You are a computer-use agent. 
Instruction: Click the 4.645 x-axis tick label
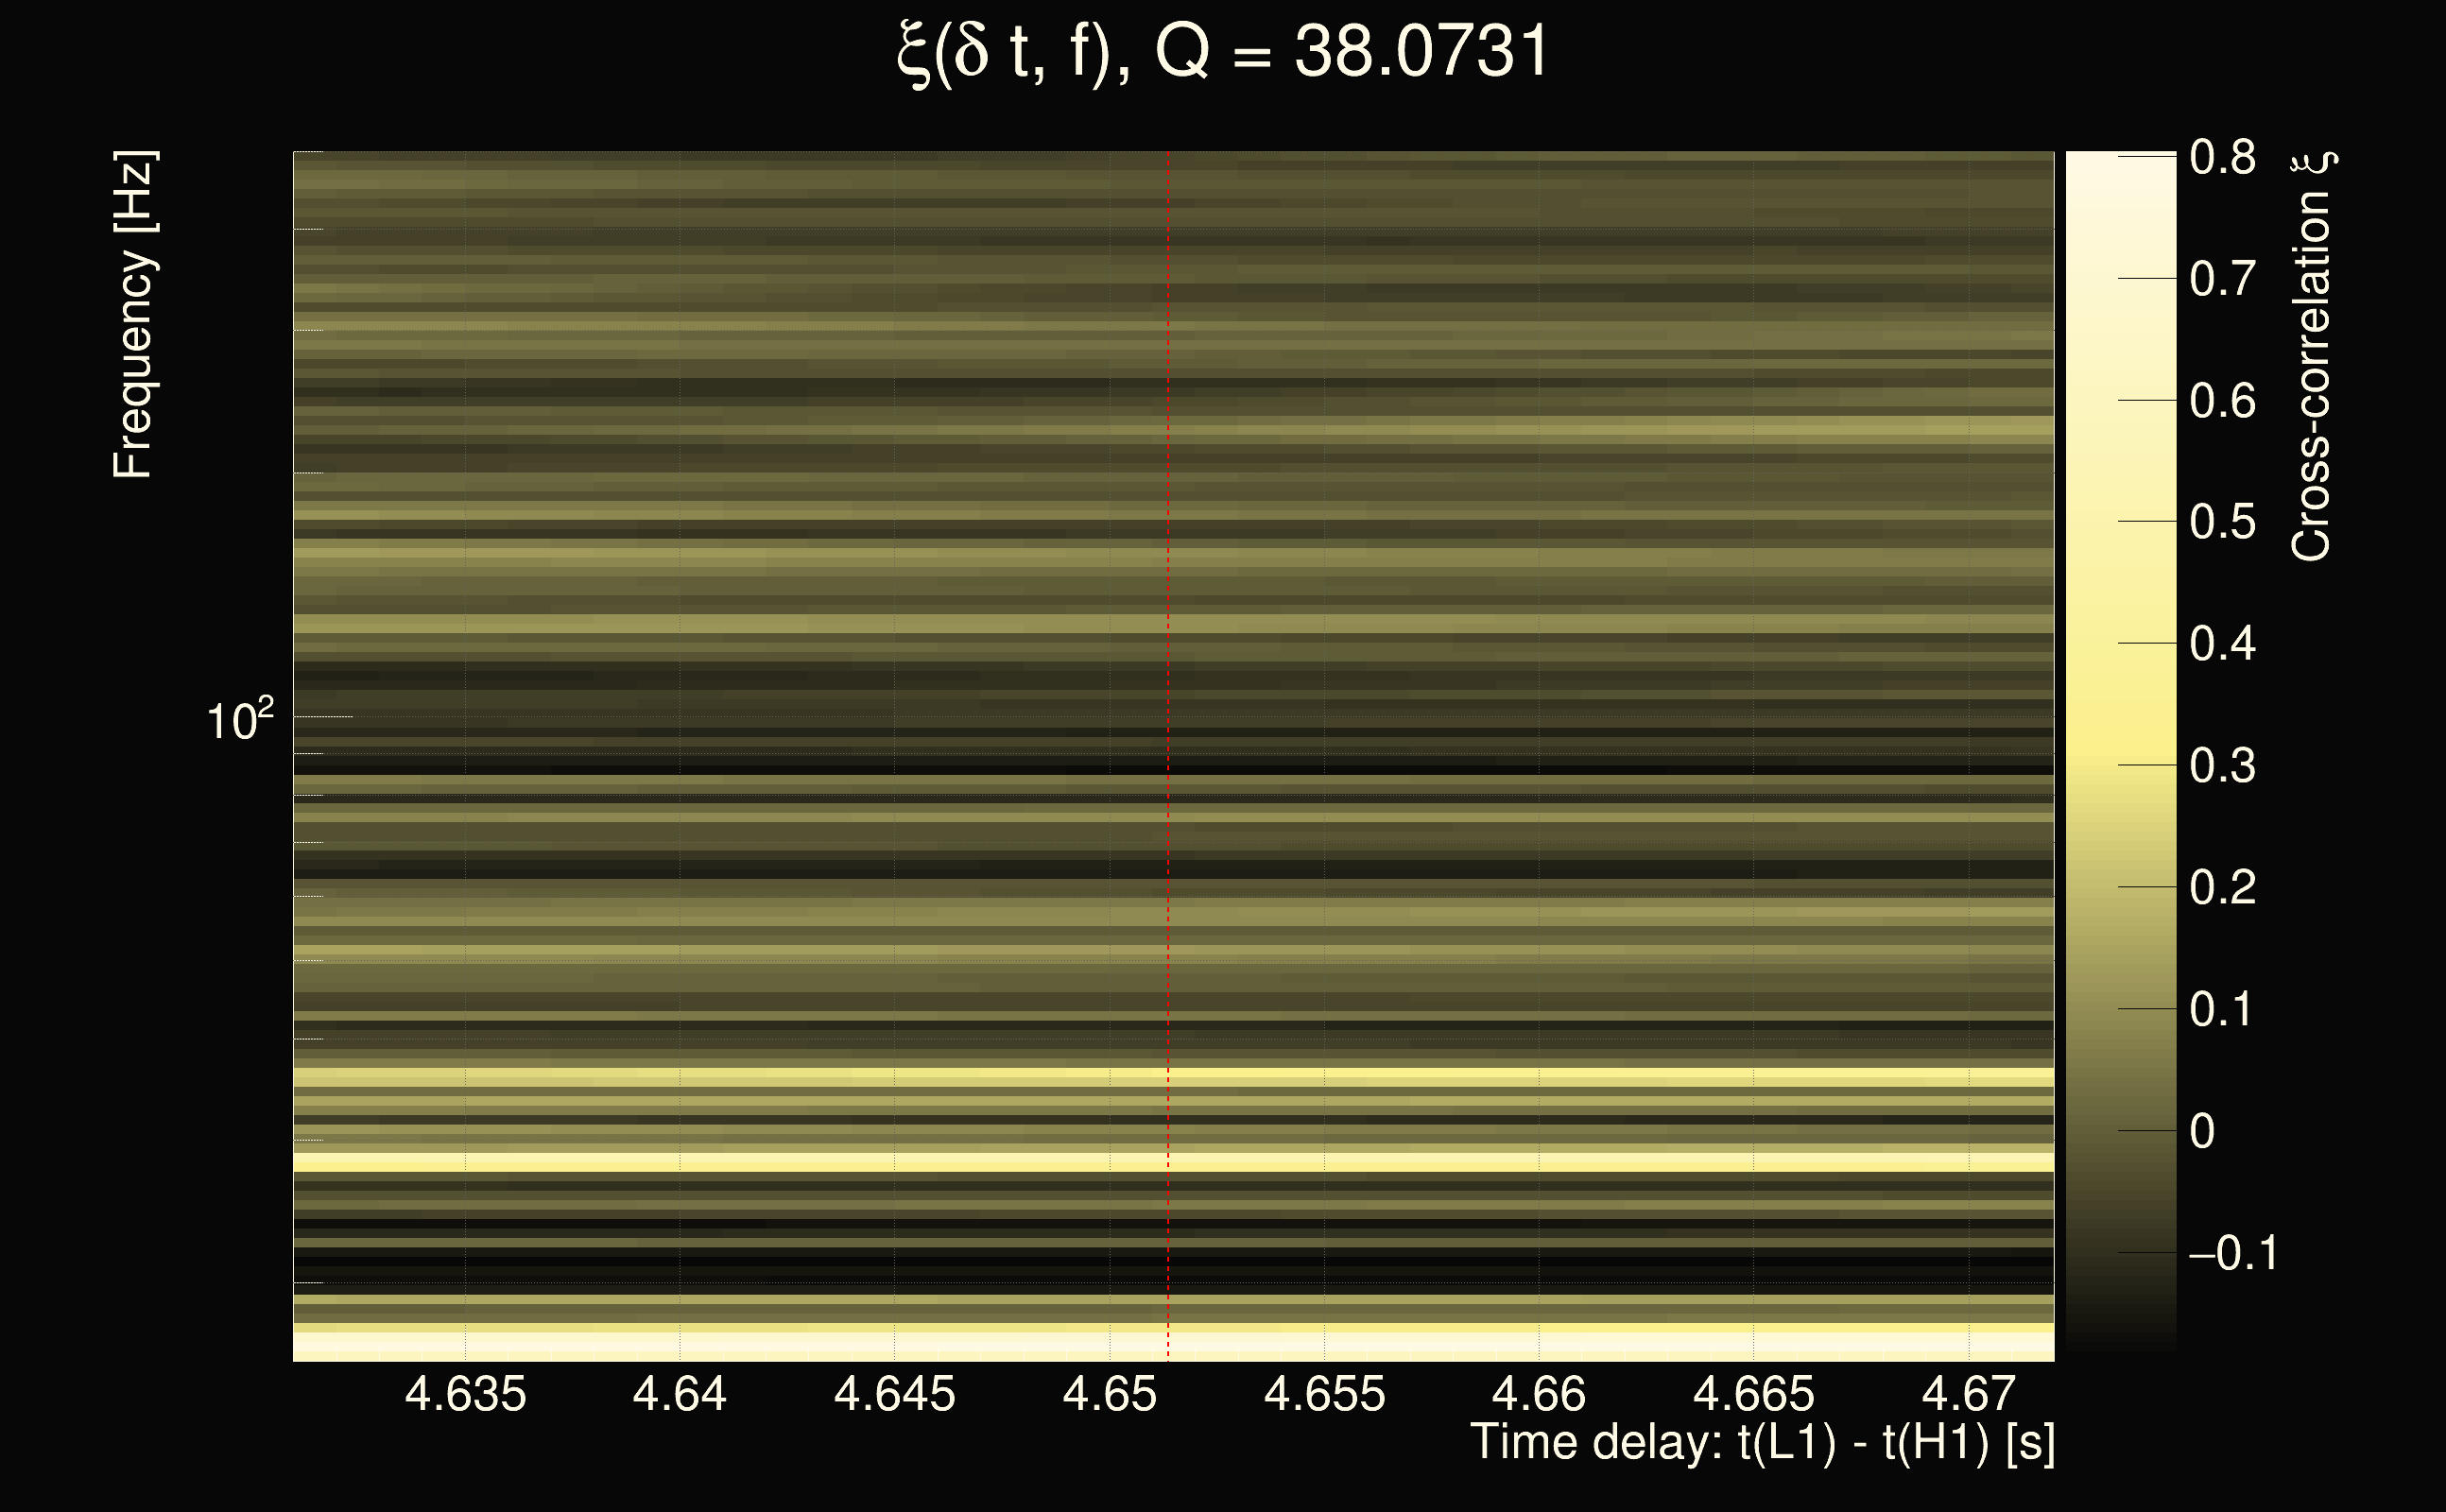click(894, 1394)
